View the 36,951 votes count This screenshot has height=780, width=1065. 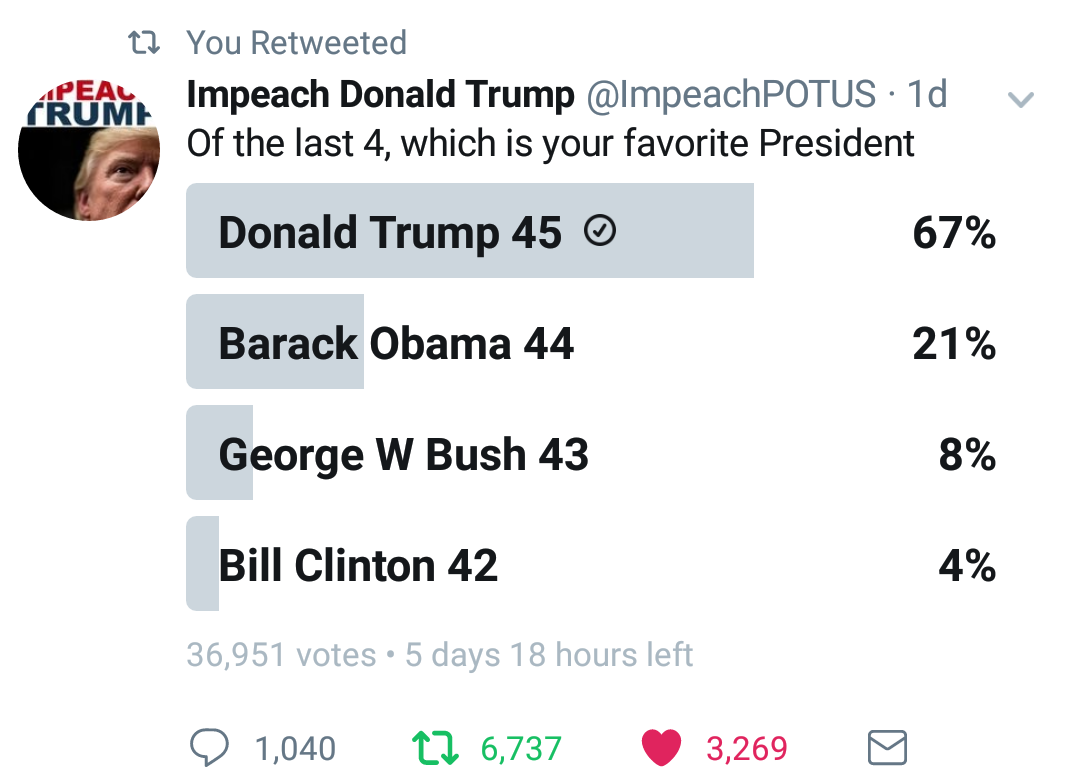point(281,655)
